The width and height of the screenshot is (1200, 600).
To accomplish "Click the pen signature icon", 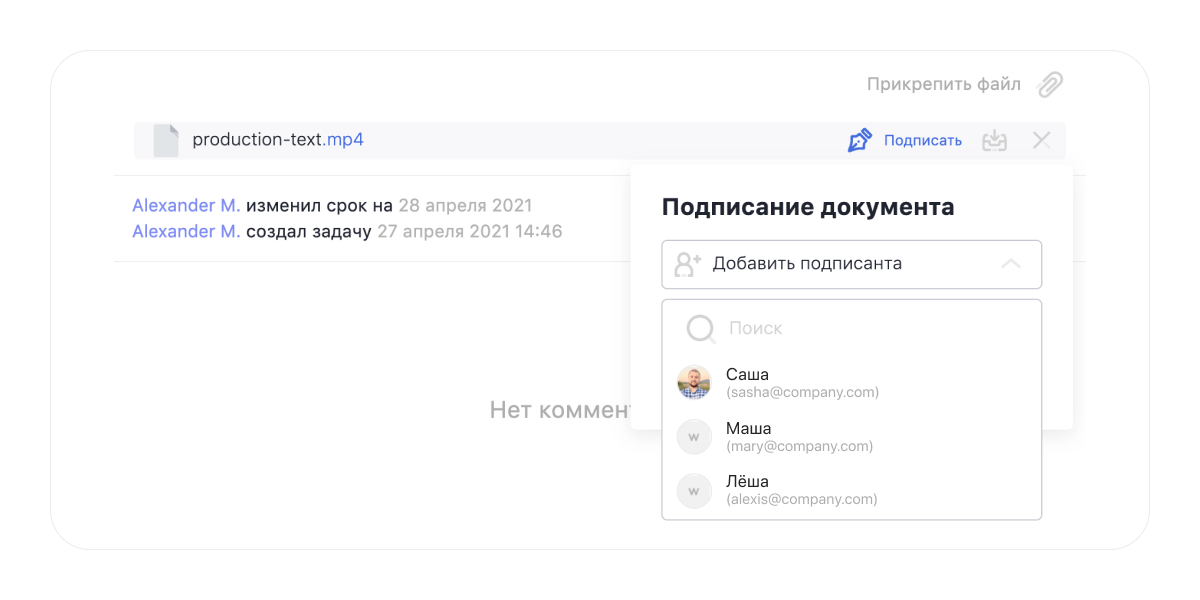I will pyautogui.click(x=859, y=141).
